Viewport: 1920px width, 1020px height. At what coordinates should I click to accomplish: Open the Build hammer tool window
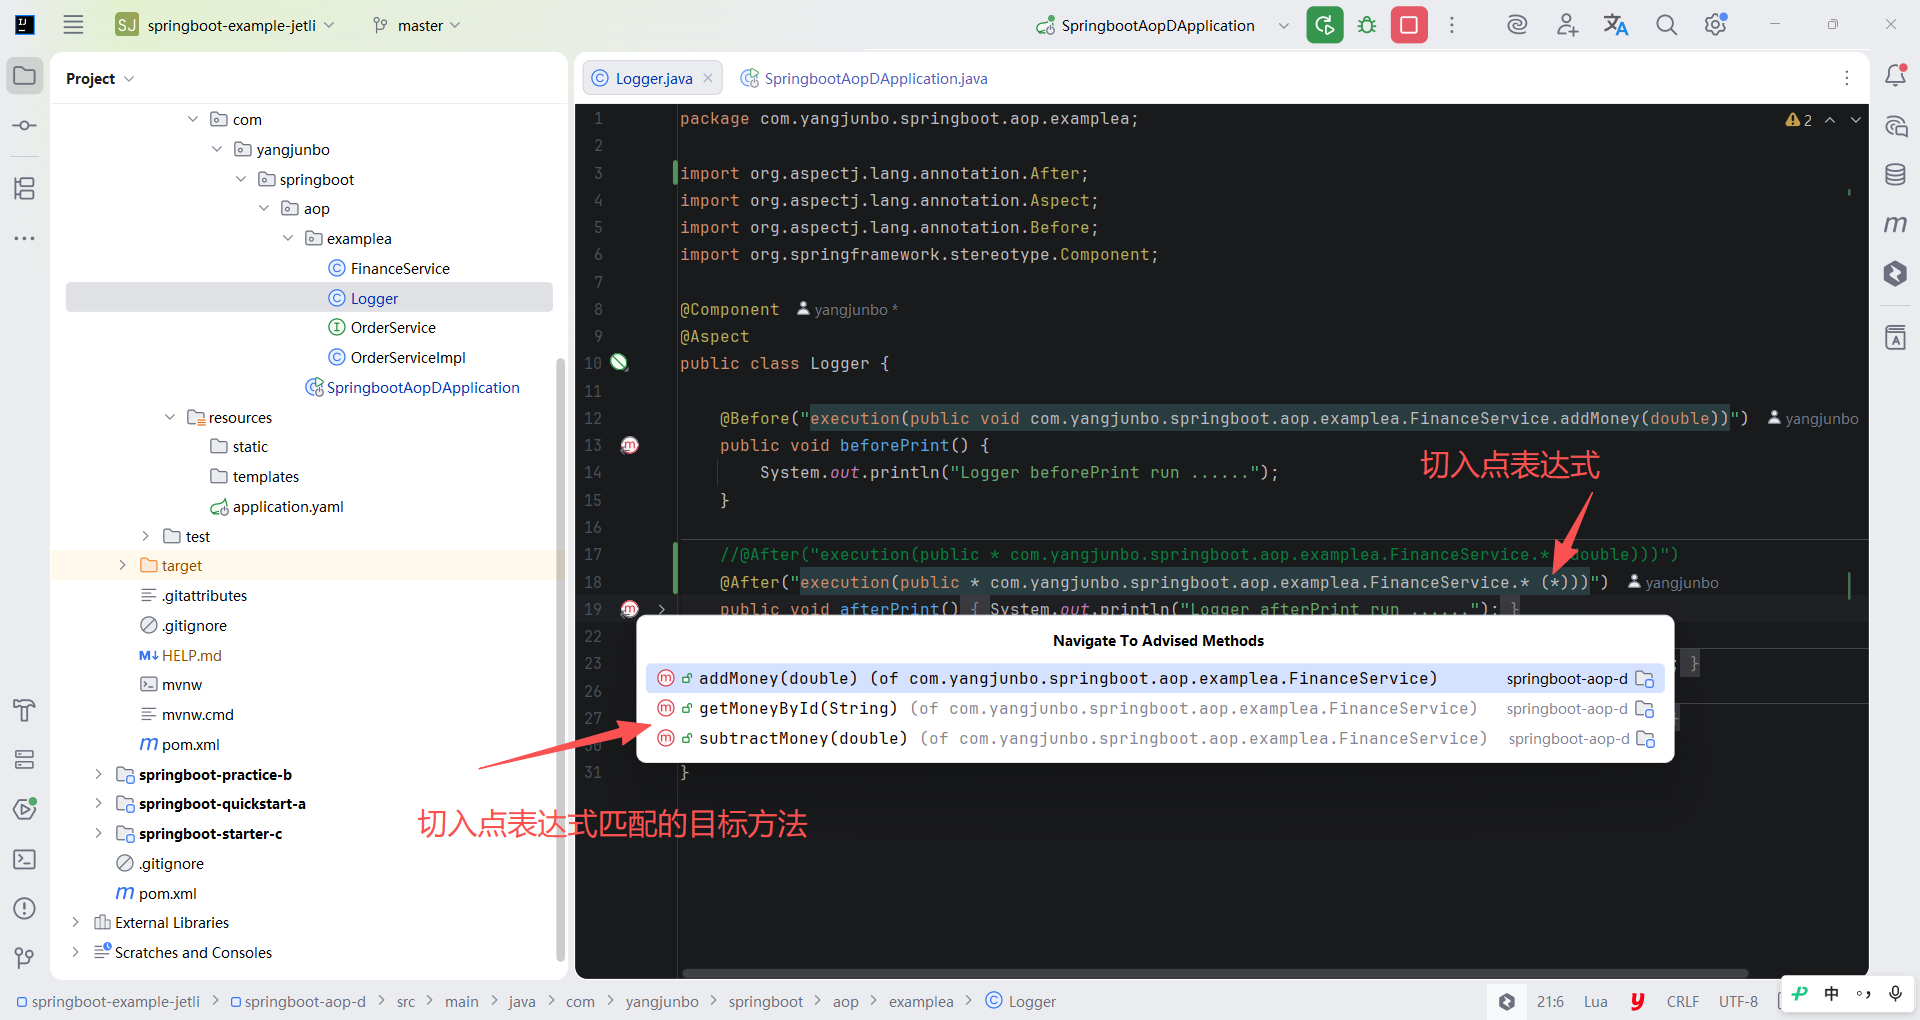click(x=25, y=710)
